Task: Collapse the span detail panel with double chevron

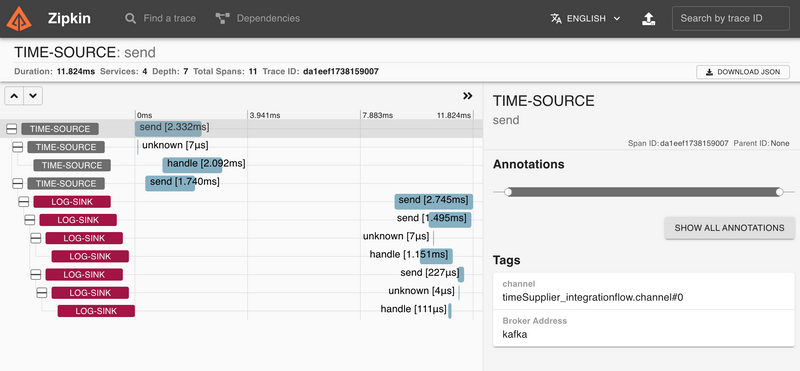Action: [467, 95]
